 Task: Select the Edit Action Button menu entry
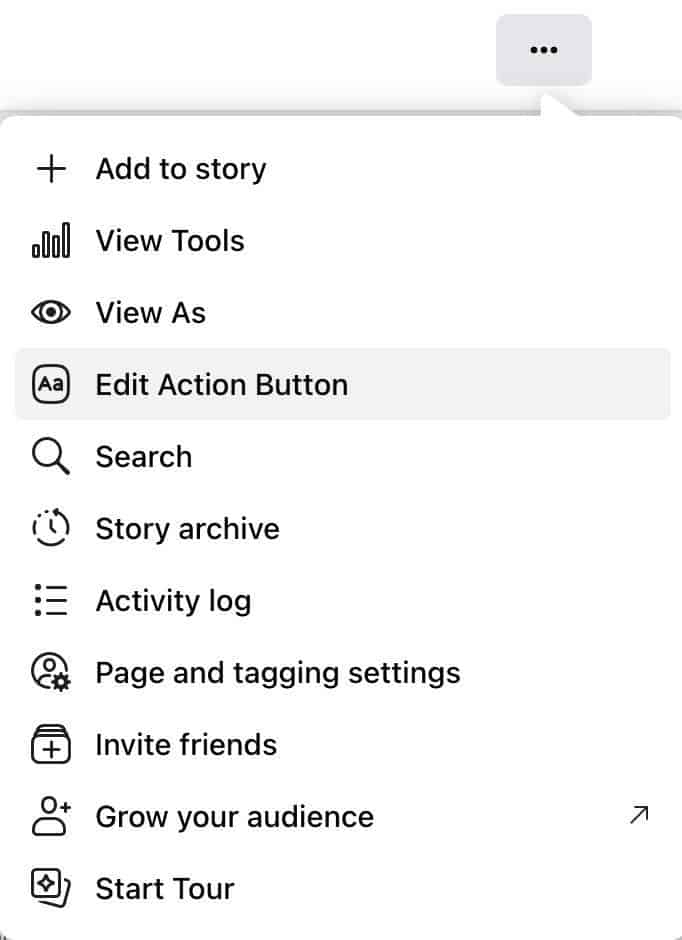click(343, 384)
